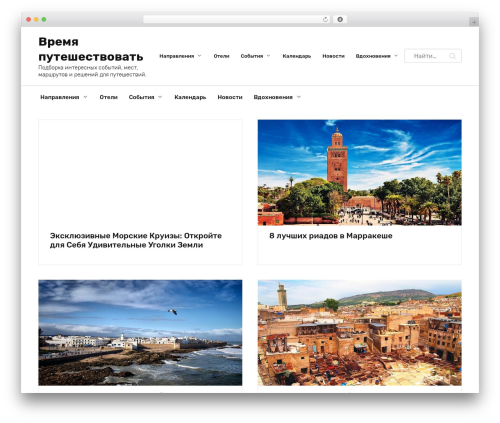Select Вдохновение in the secondary menu
The image size is (500, 423).
point(273,97)
